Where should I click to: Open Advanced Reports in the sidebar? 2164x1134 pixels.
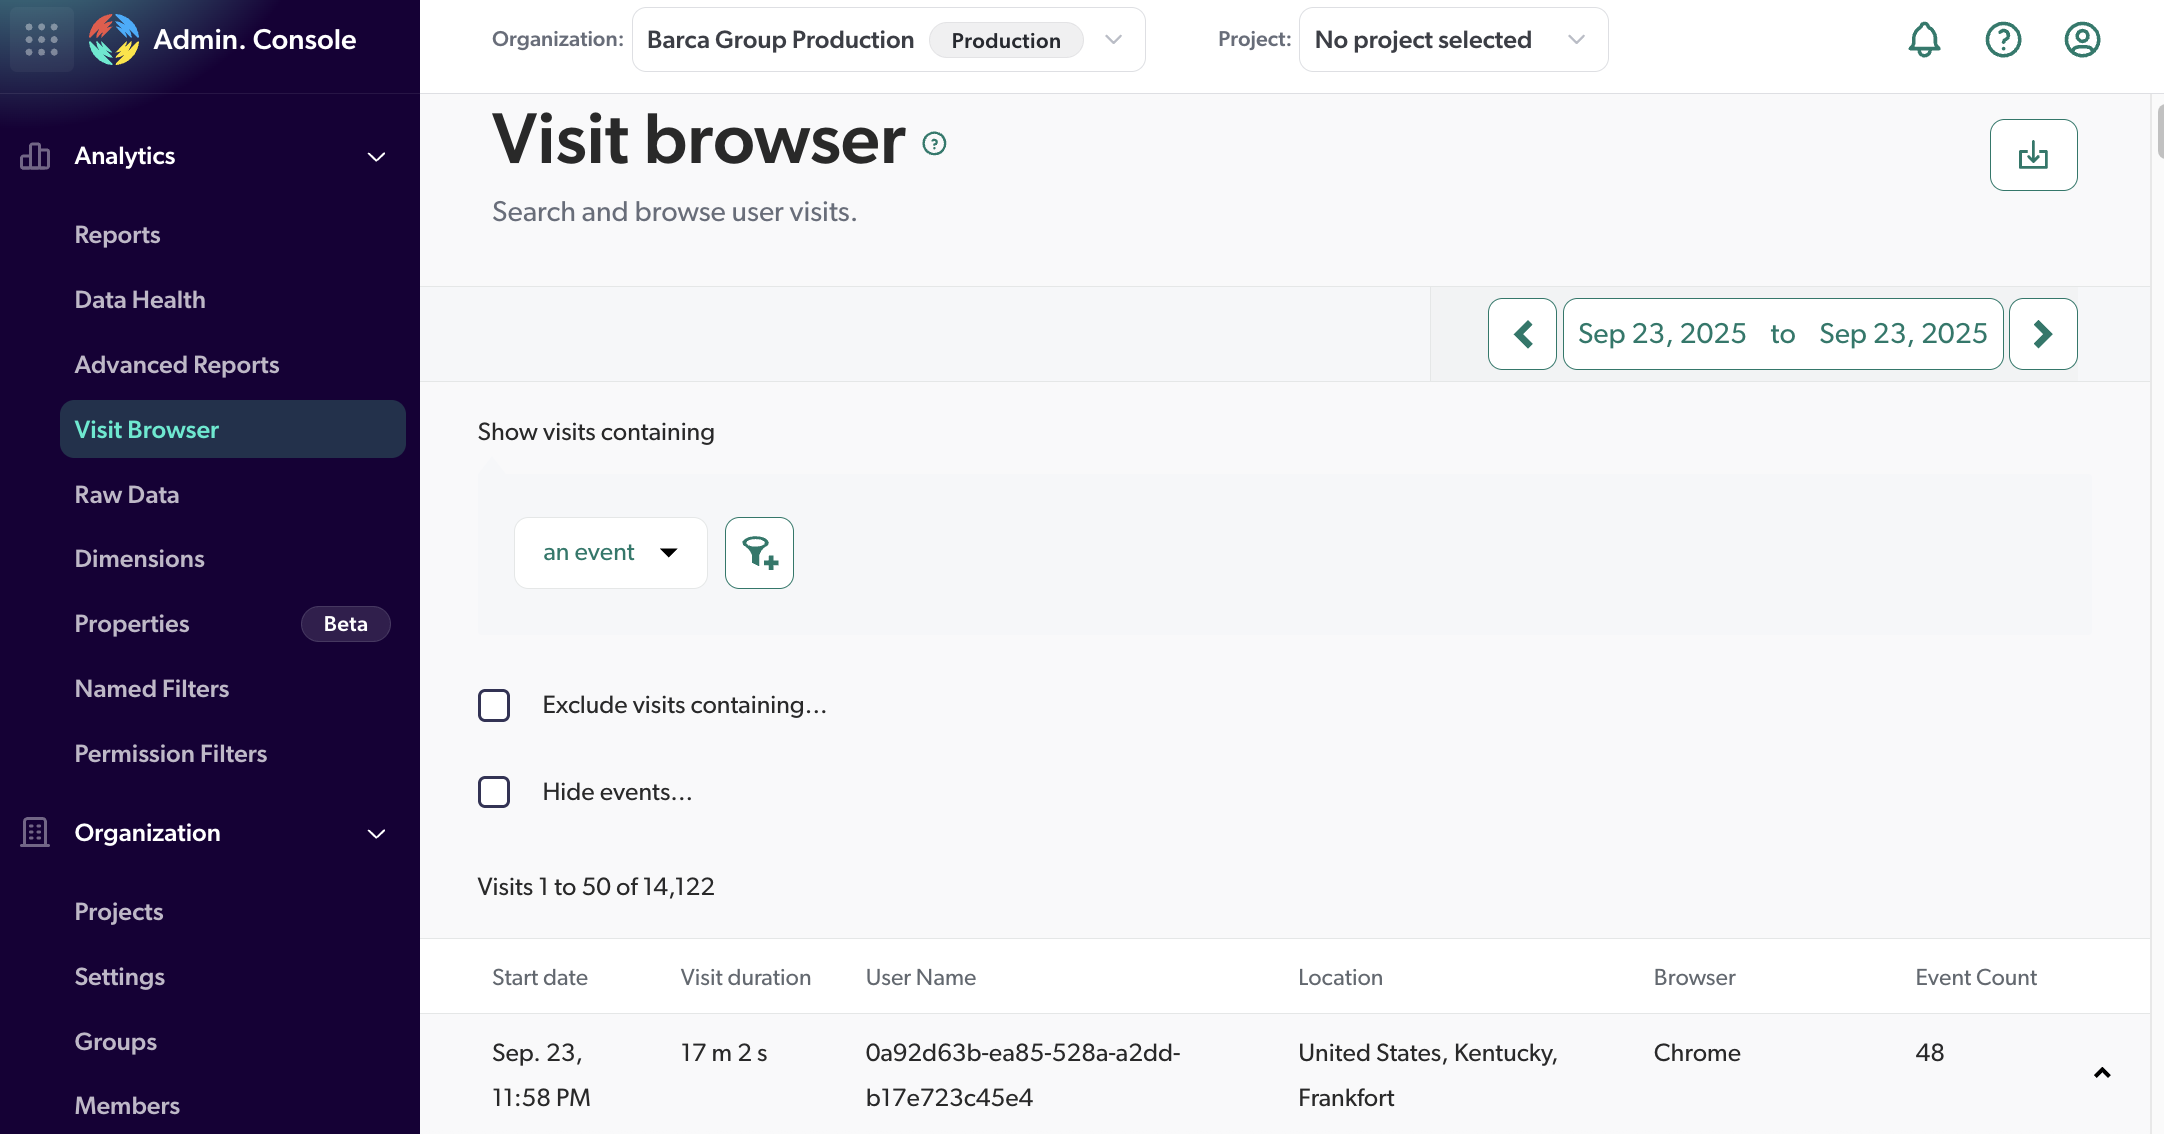coord(177,365)
